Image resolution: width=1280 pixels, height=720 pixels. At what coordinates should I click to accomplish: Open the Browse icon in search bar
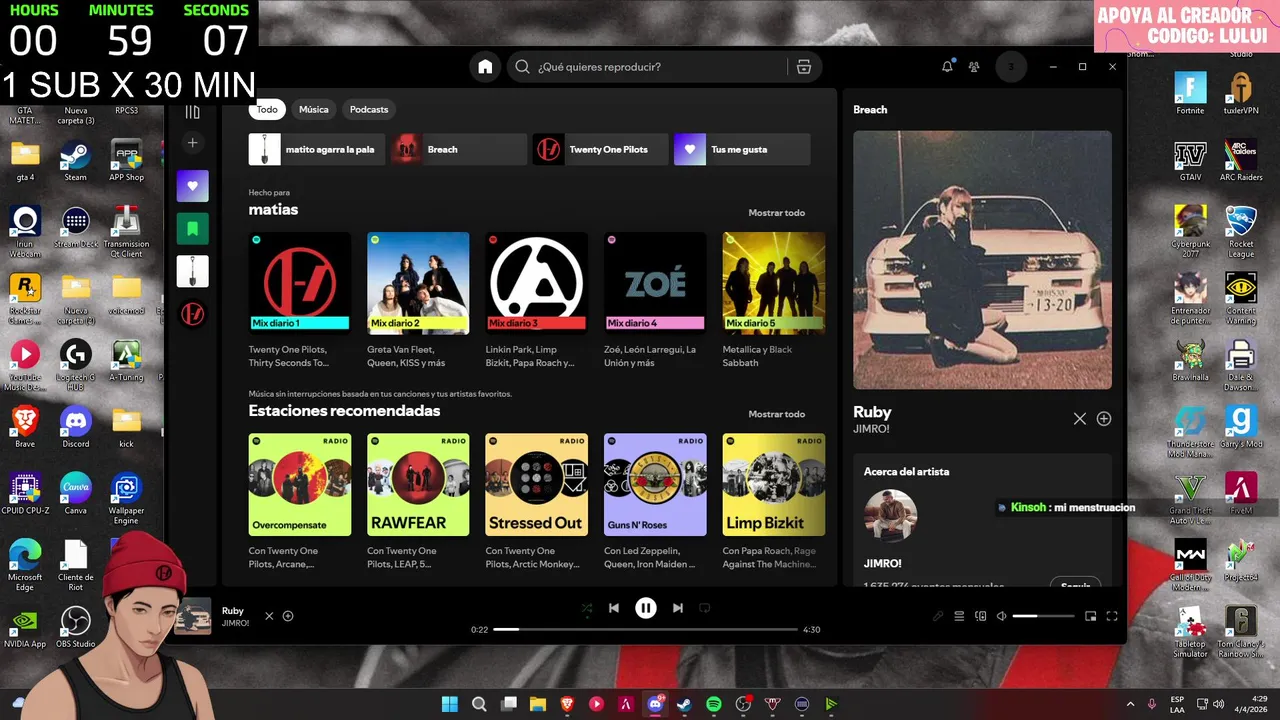(803, 67)
